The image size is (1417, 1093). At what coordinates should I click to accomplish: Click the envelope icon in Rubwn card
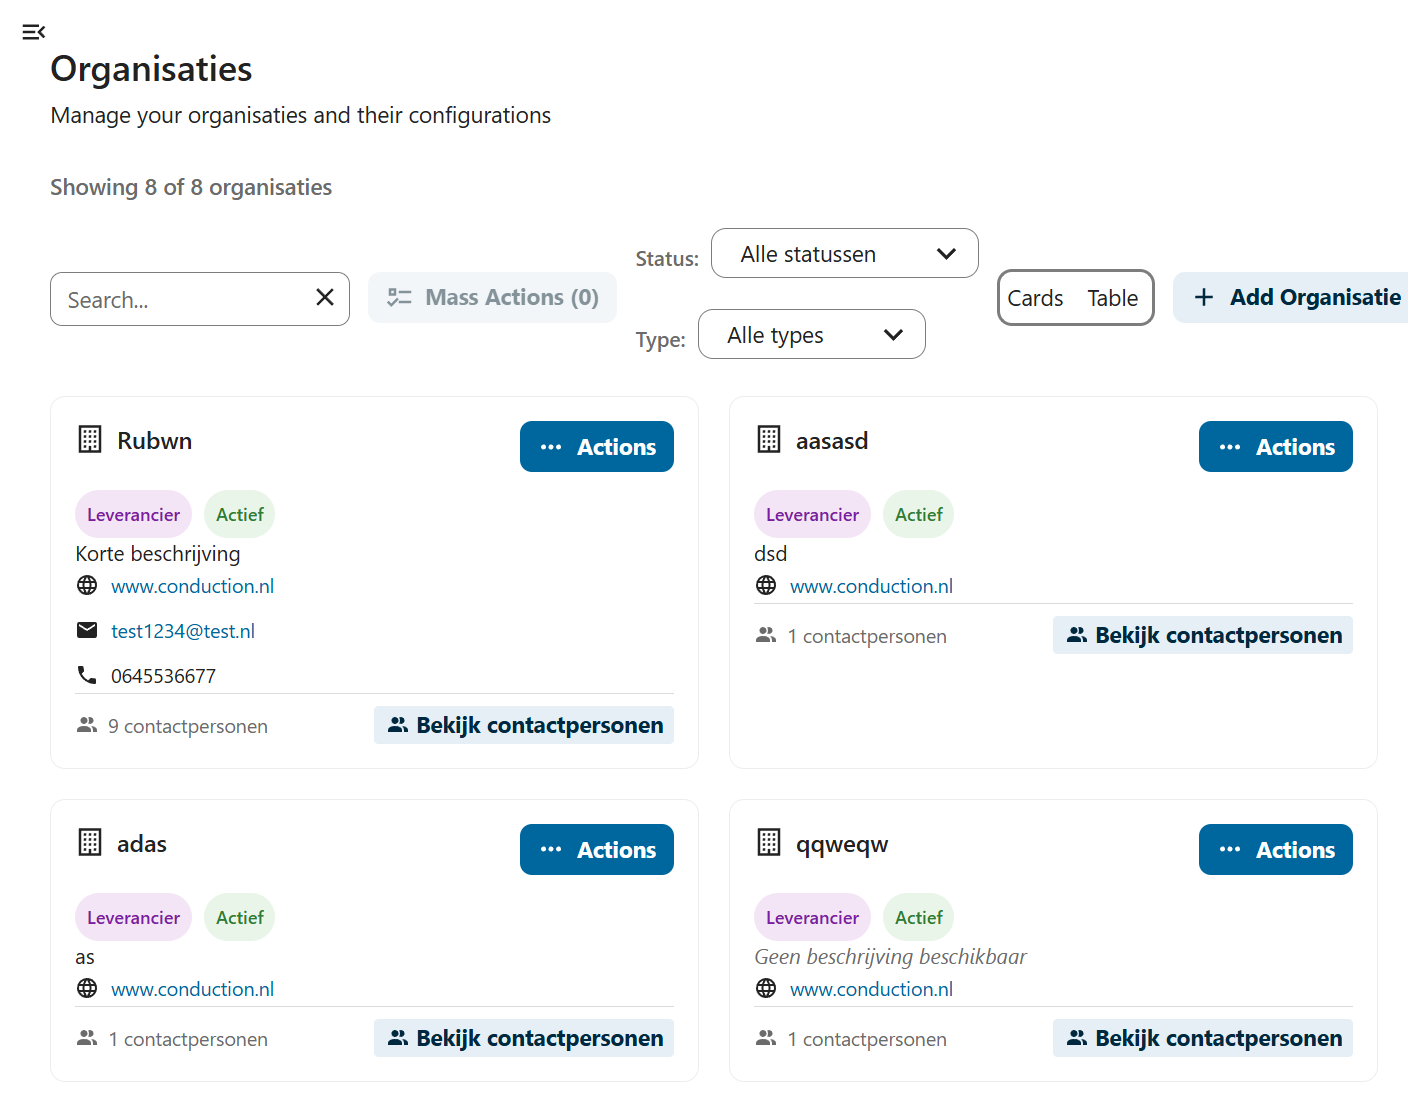pos(87,630)
